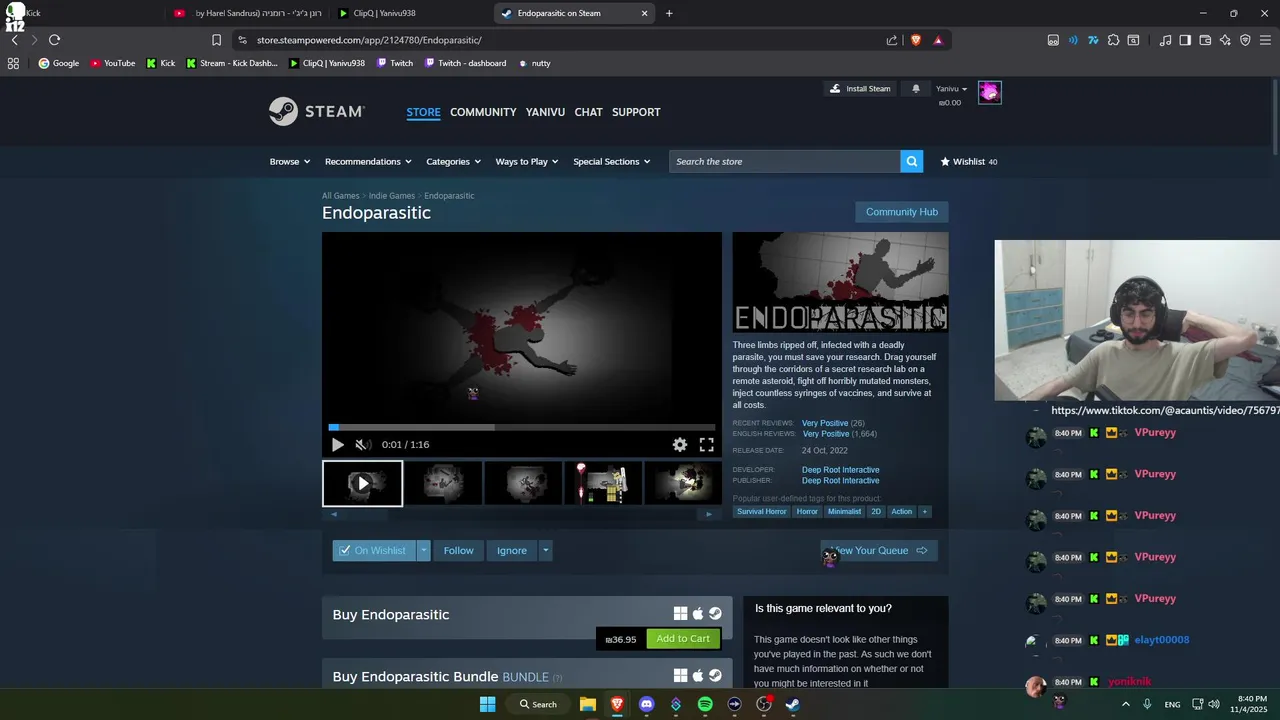Image resolution: width=1280 pixels, height=720 pixels.
Task: Open the YANIVU profile menu
Action: [x=545, y=112]
